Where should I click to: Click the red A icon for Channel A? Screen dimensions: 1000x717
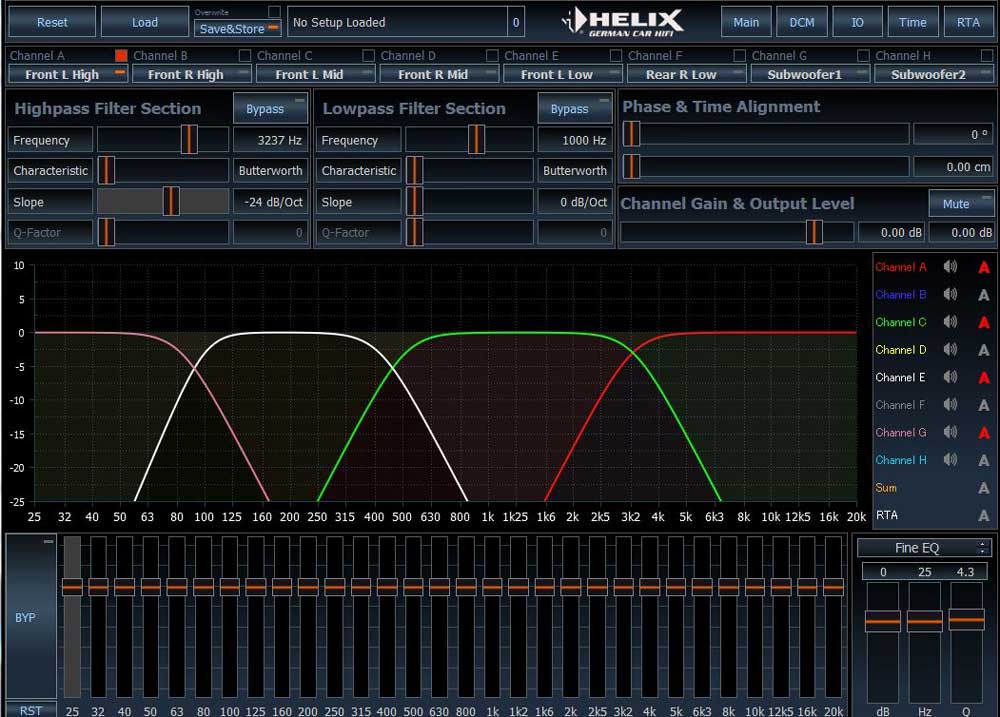click(x=984, y=267)
